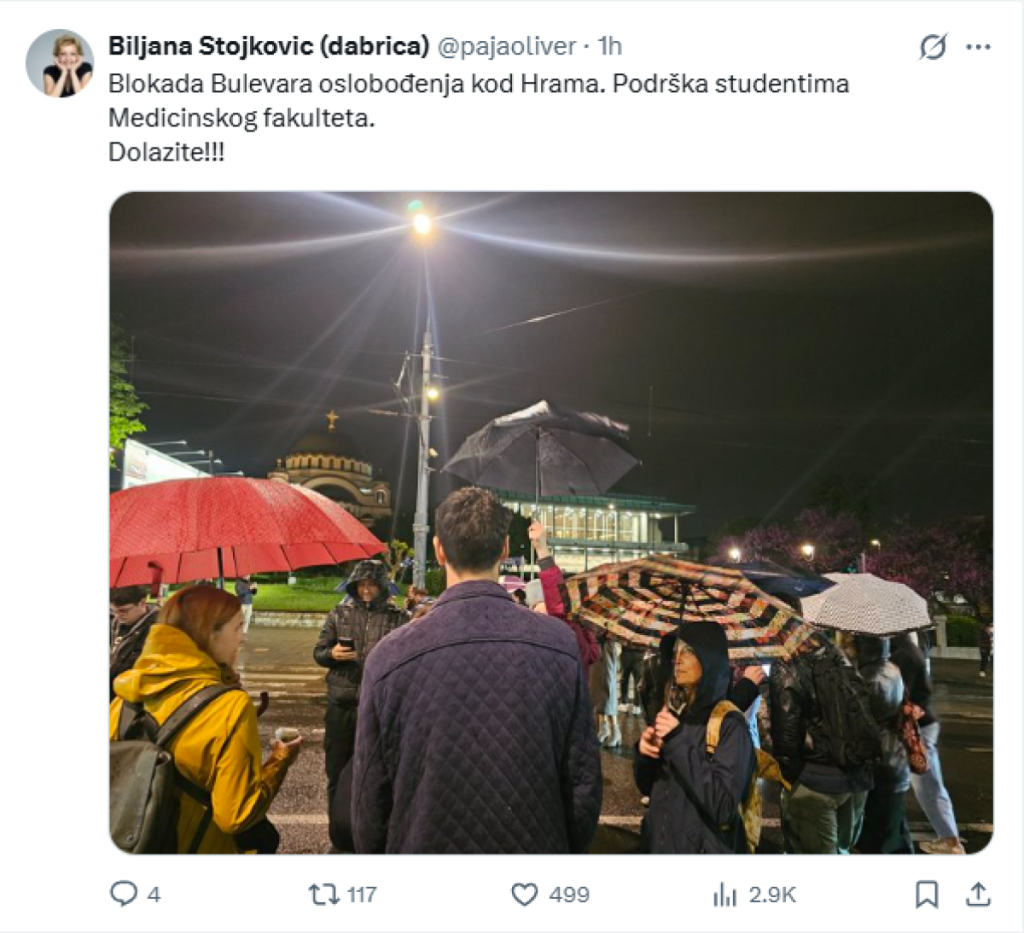Open the view analytics bar chart icon

[x=724, y=893]
